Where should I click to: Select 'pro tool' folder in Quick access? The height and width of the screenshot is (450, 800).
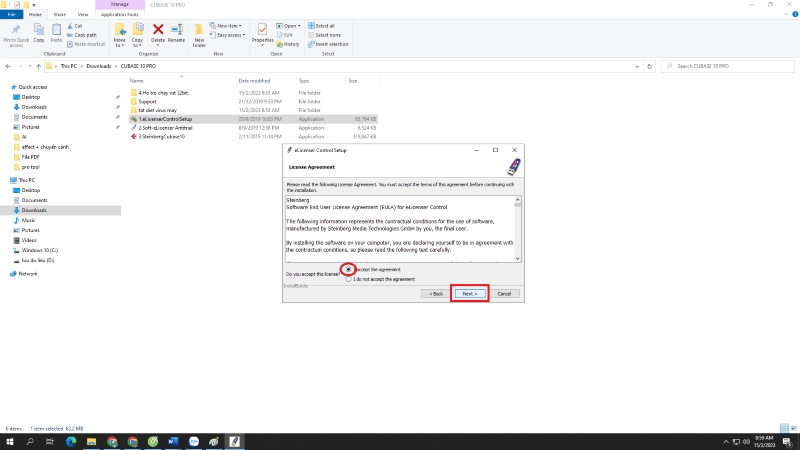coord(30,167)
